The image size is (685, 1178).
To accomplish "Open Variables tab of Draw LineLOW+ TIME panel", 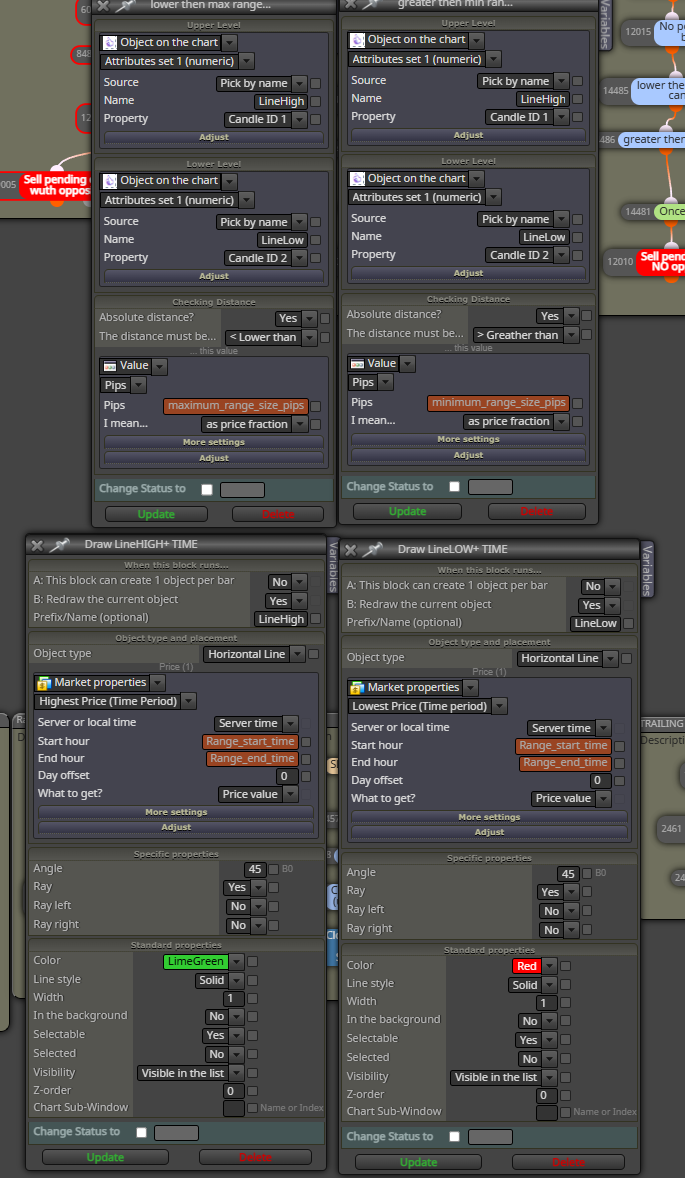I will pyautogui.click(x=647, y=569).
